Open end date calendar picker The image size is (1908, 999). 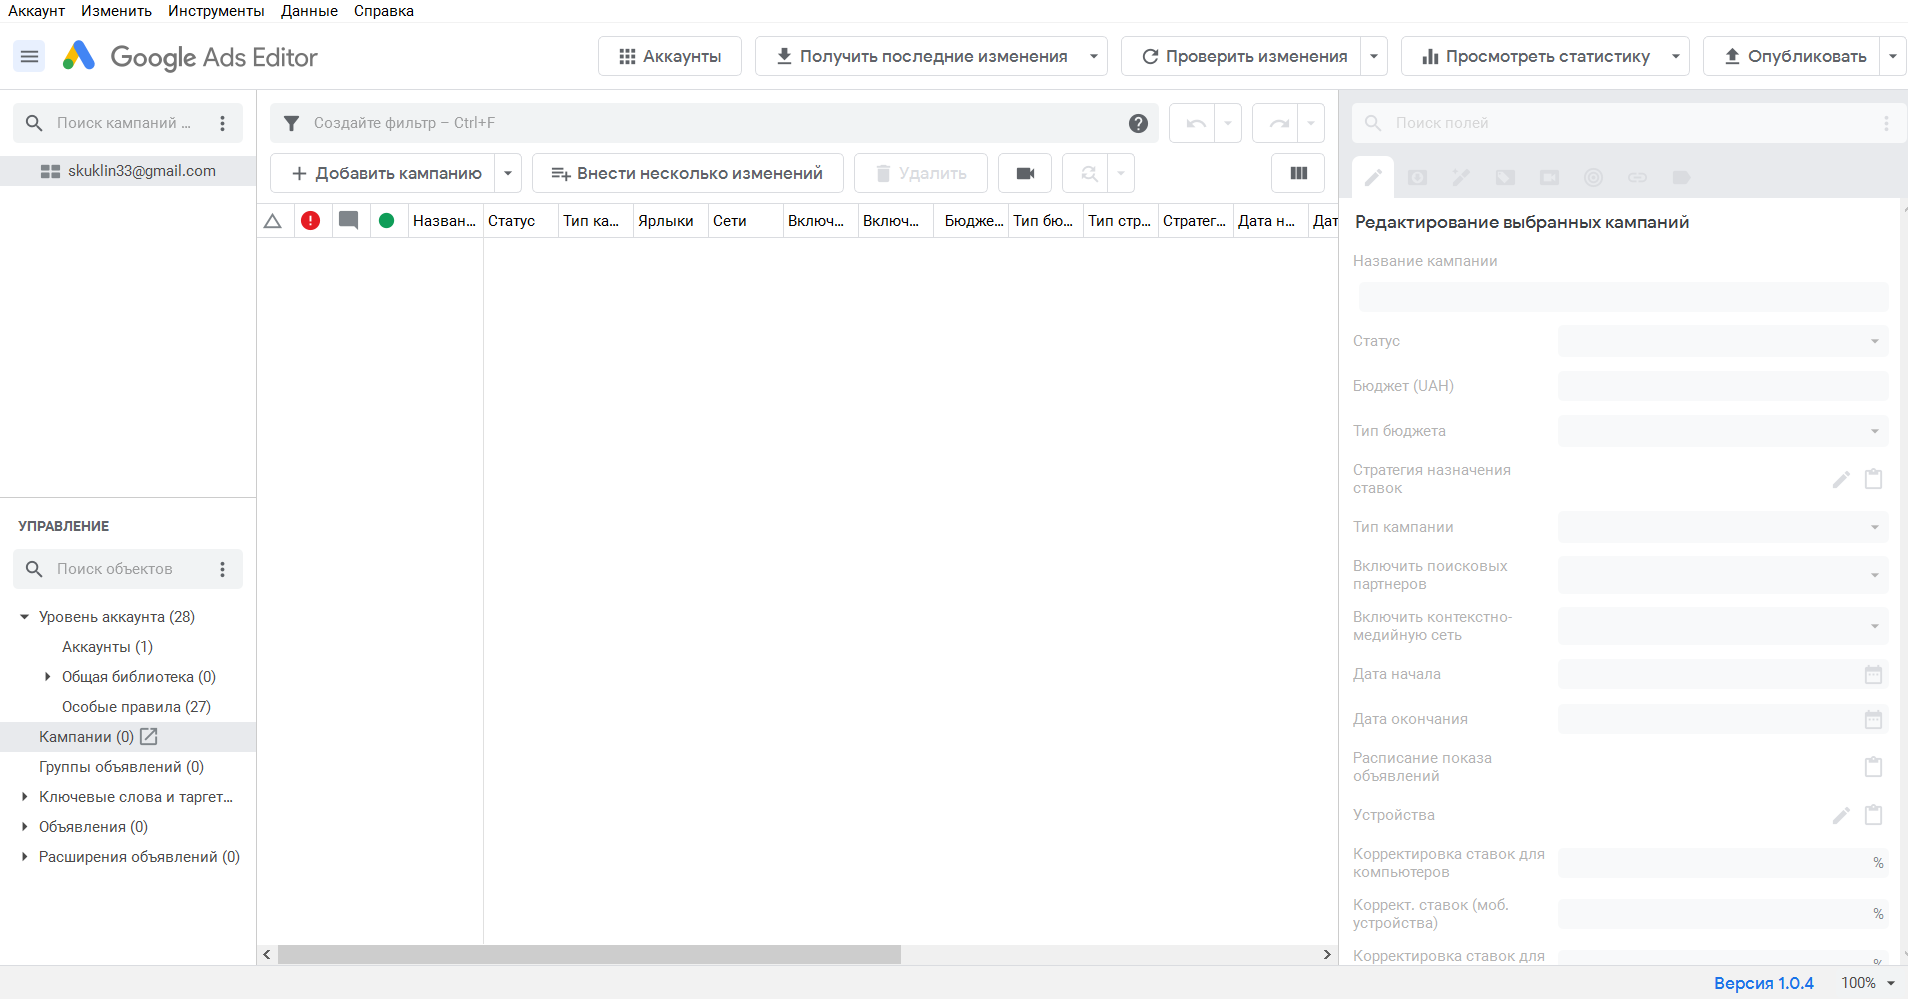(1873, 719)
